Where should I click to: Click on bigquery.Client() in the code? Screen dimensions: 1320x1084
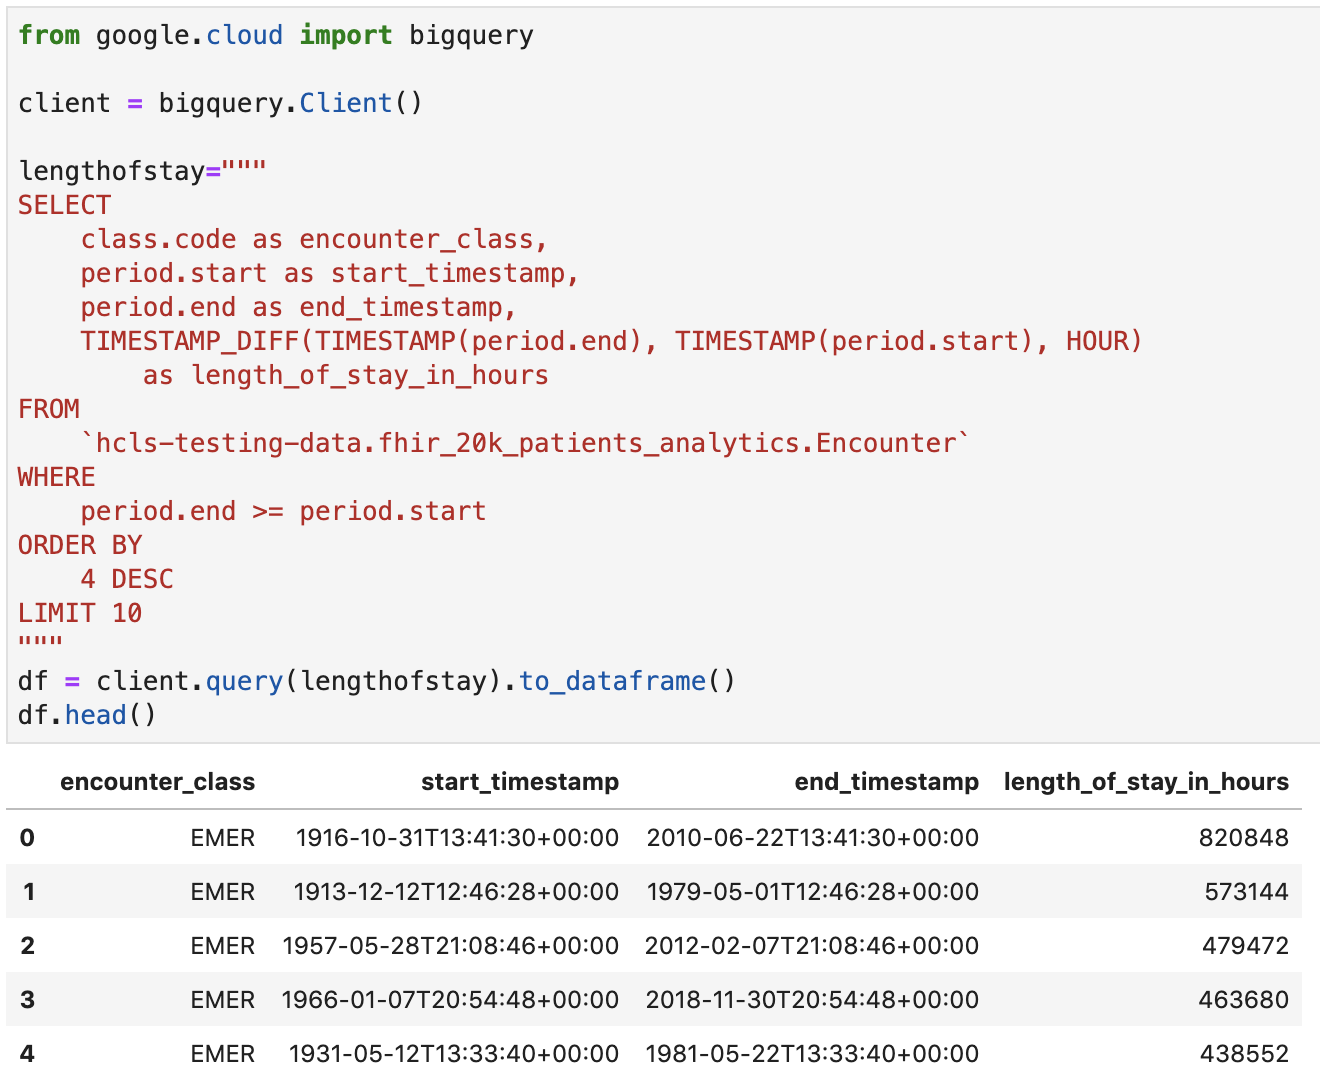290,104
